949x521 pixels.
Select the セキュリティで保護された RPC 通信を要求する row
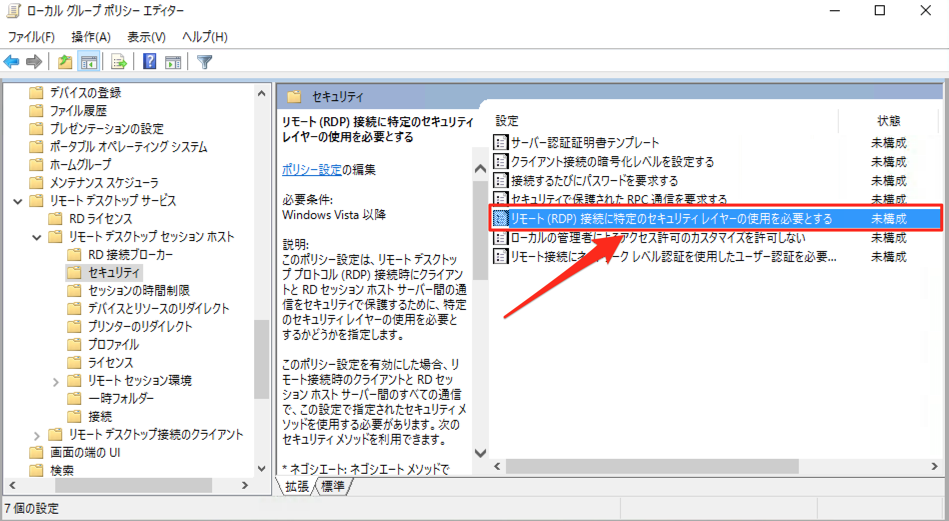[715, 199]
